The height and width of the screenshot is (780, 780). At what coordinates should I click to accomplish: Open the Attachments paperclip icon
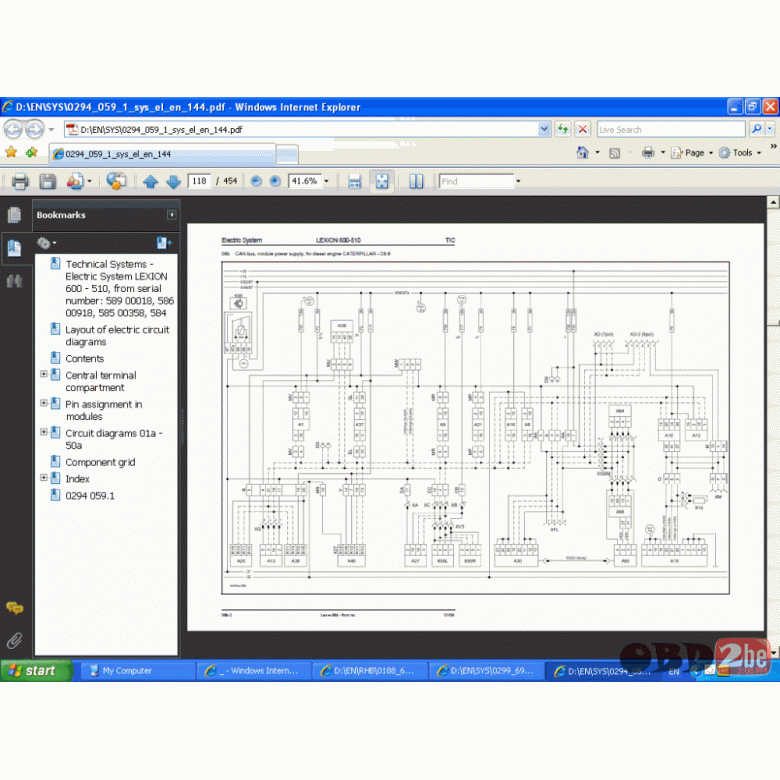click(14, 641)
